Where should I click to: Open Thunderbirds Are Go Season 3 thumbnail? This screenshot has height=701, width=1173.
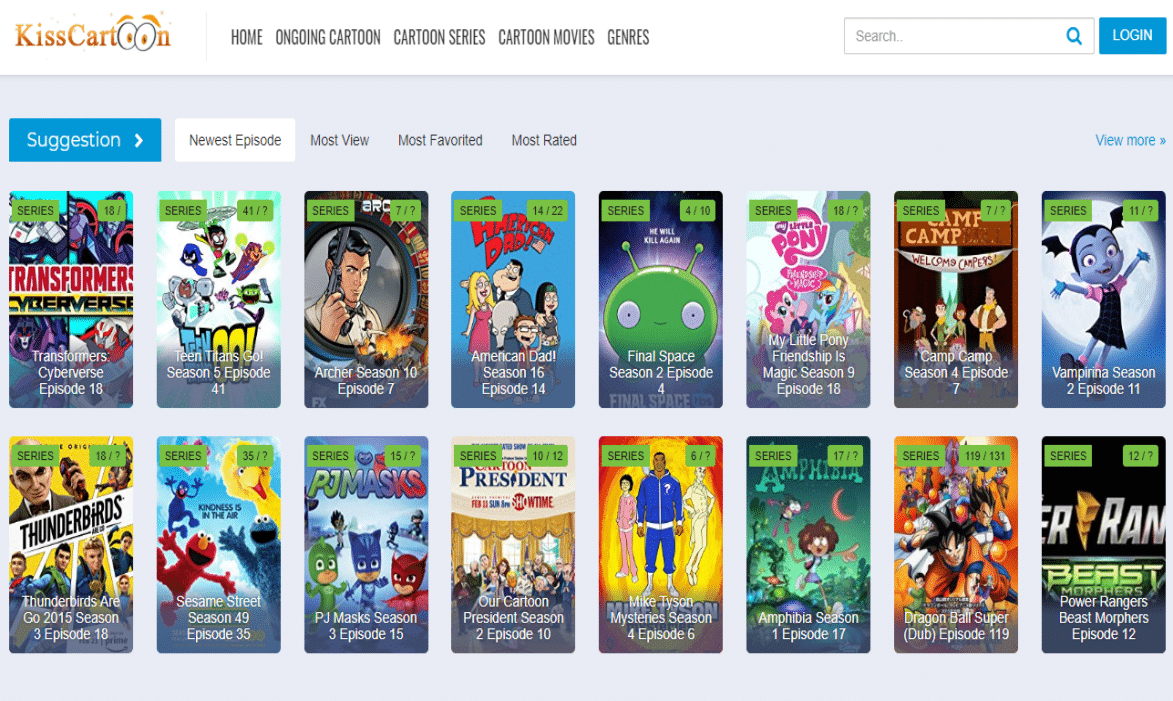71,545
